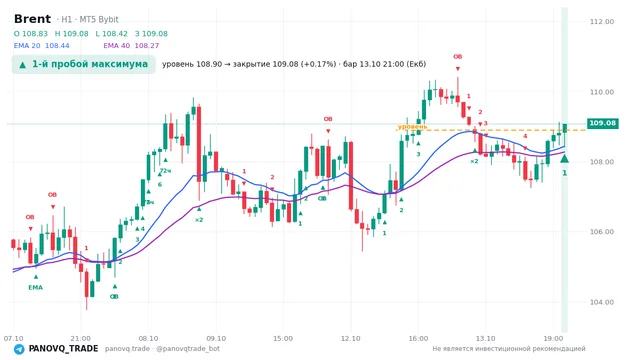
Task: Select the topmost red OB marker above the peak
Action: (458, 57)
